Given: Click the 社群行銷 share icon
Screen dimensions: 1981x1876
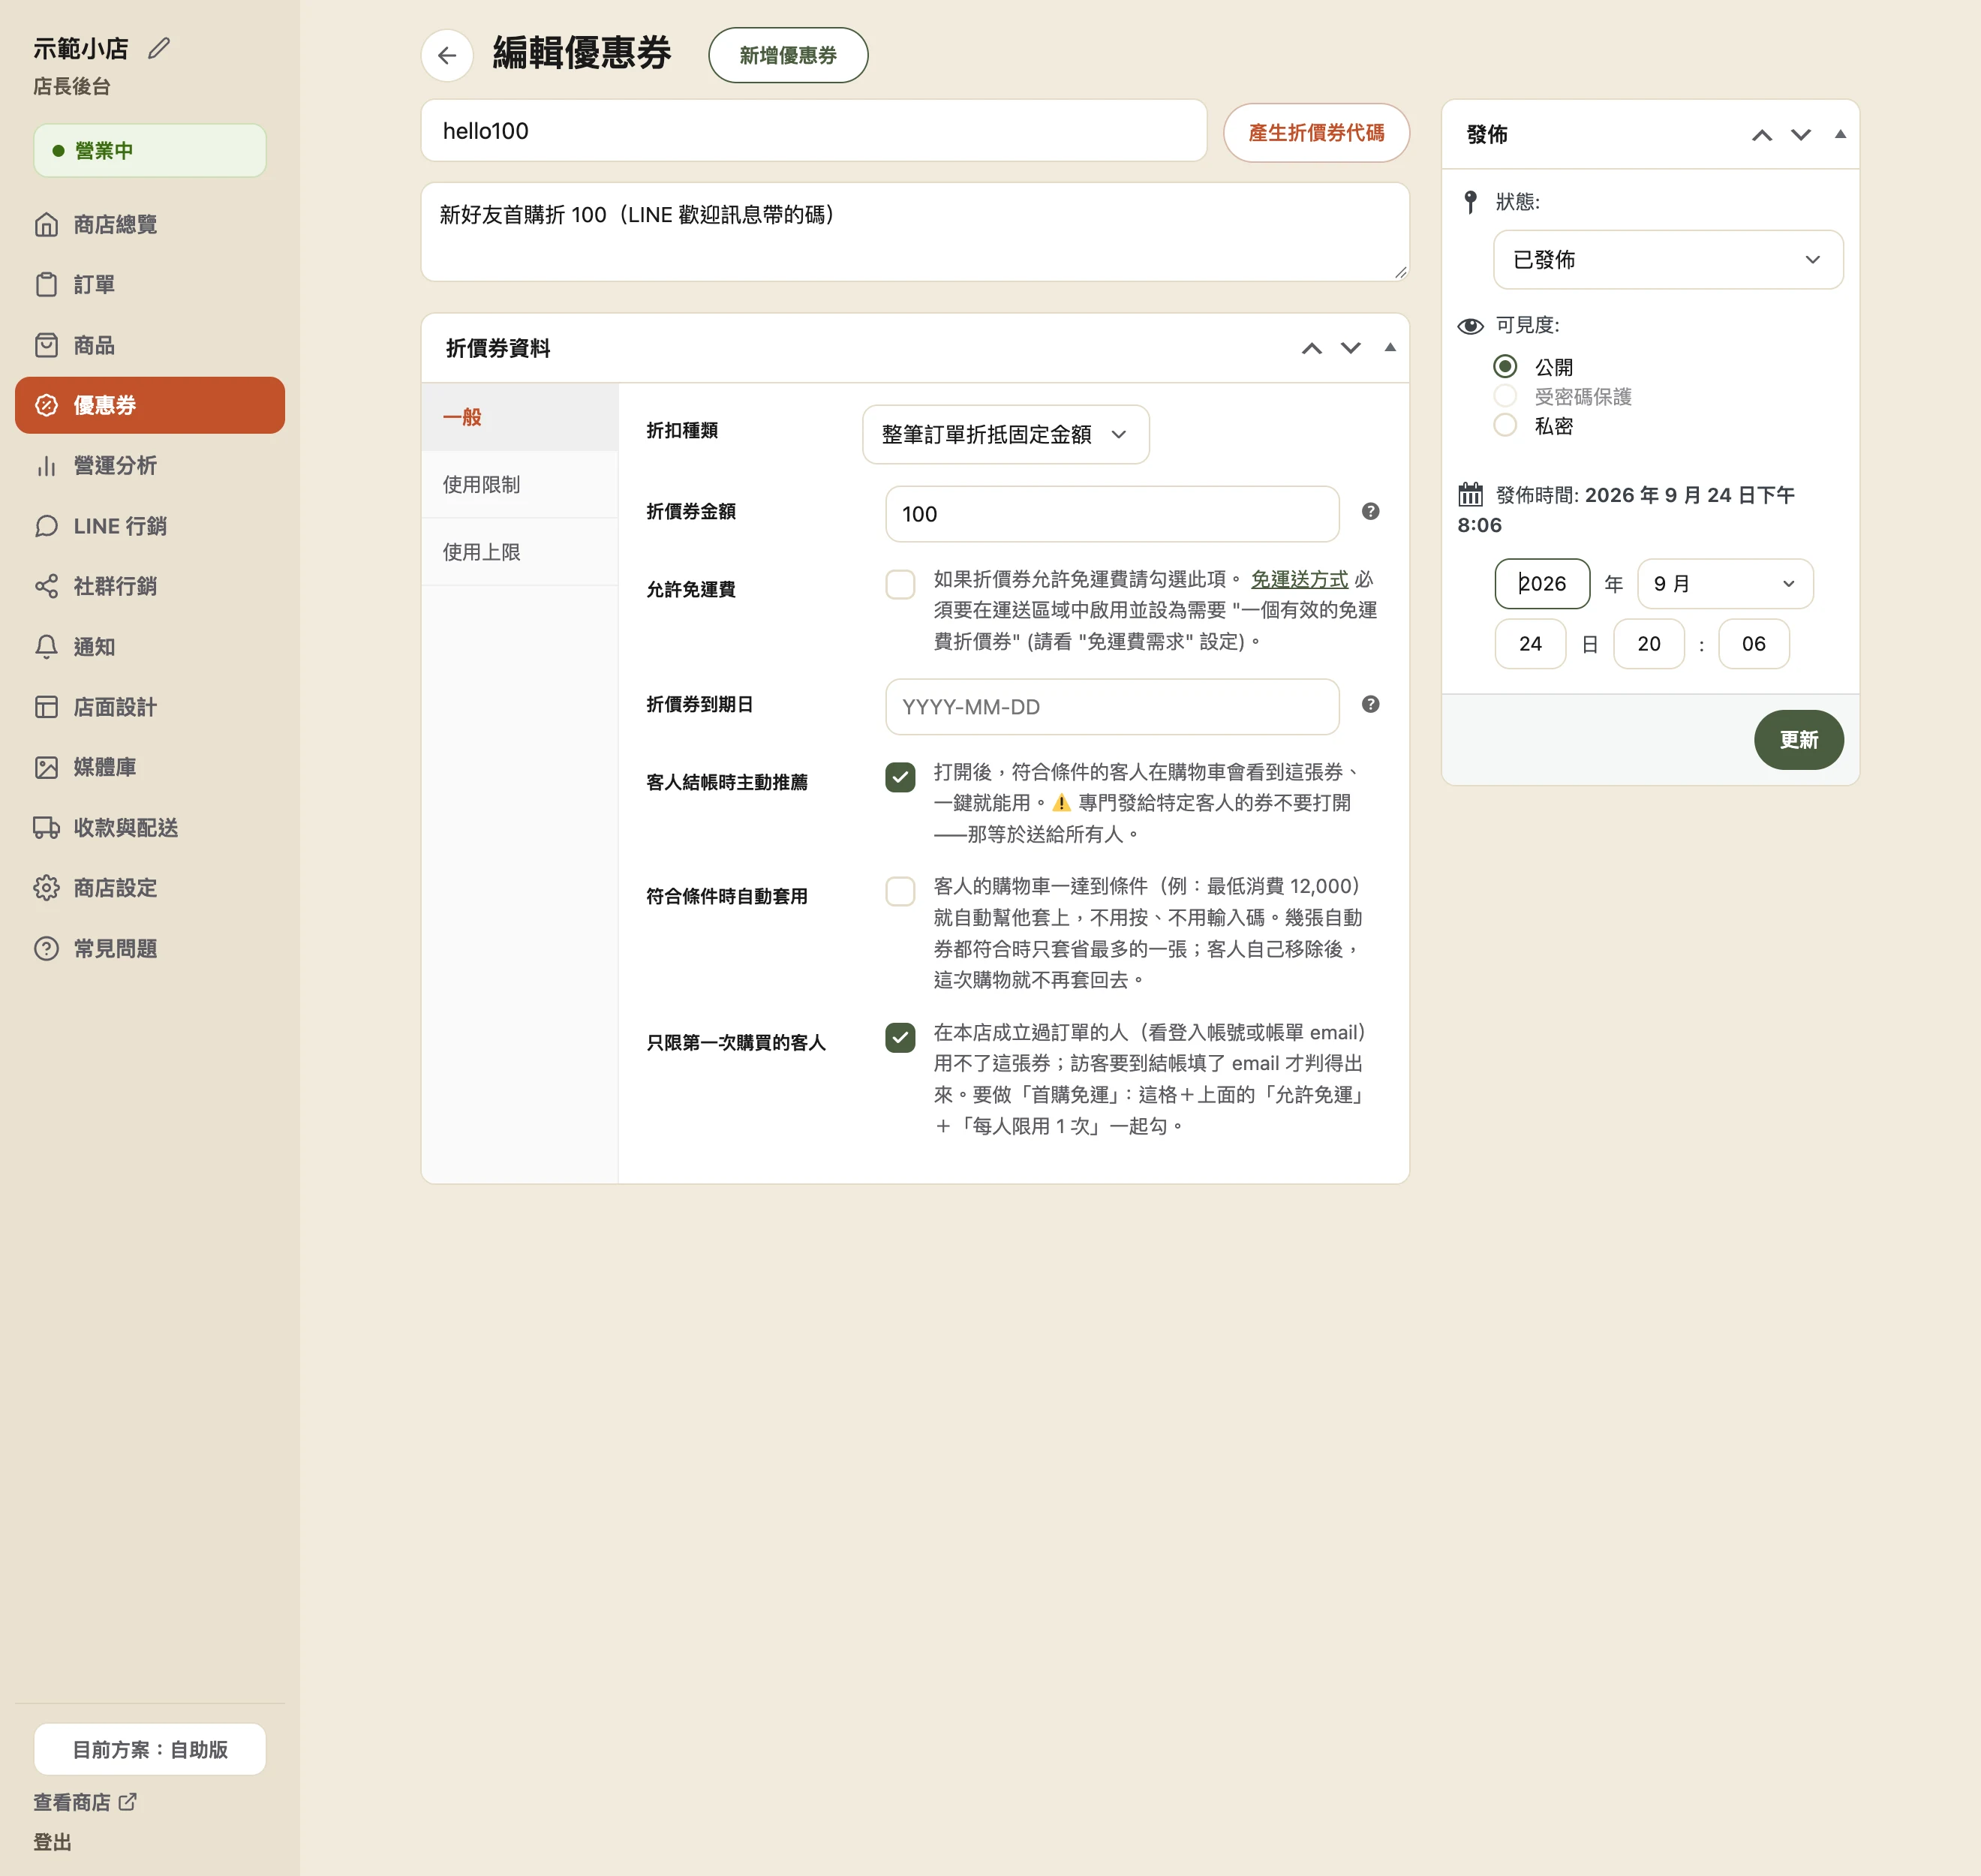Looking at the screenshot, I should point(46,586).
